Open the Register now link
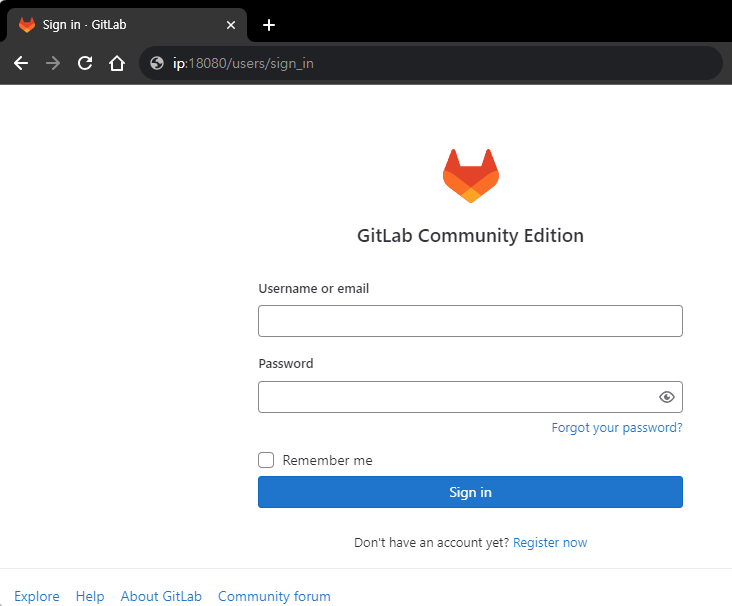The width and height of the screenshot is (732, 606). (x=550, y=543)
